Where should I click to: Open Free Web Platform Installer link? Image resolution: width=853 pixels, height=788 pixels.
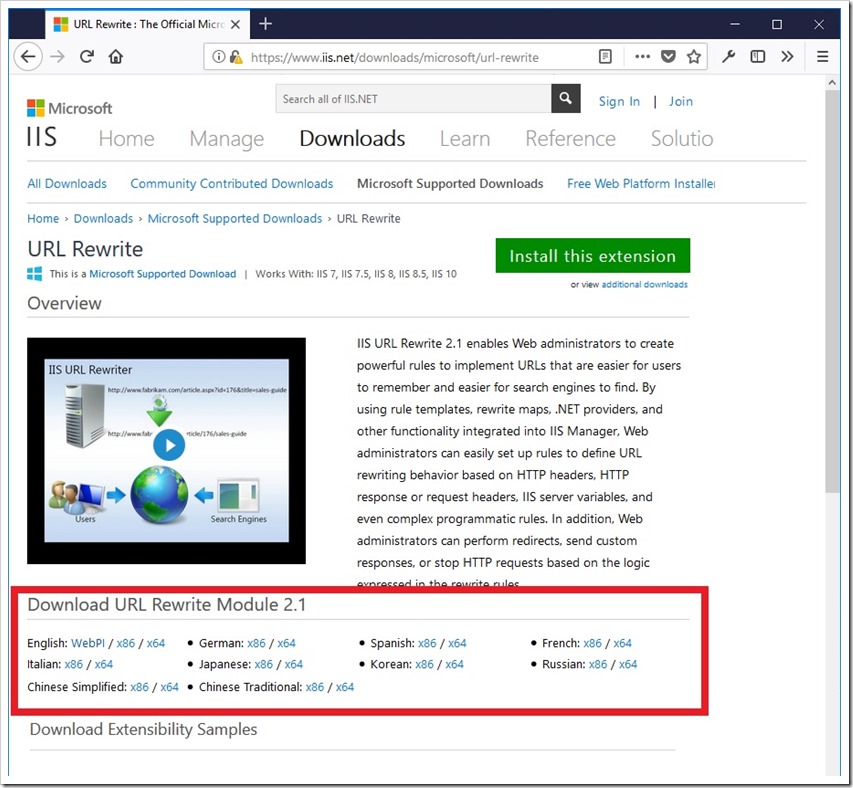point(641,184)
